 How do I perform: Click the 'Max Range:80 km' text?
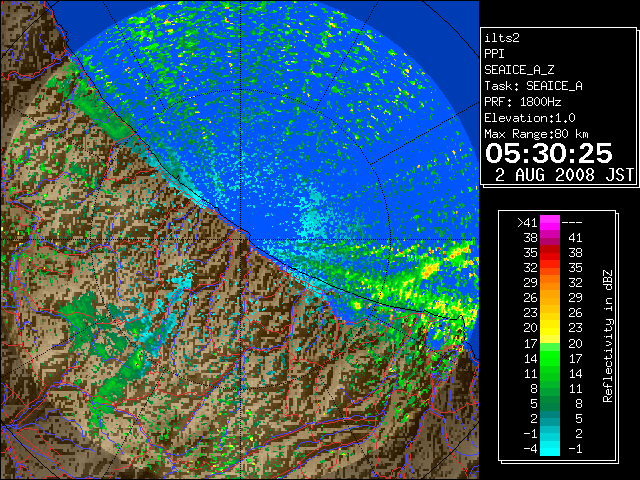coord(536,134)
